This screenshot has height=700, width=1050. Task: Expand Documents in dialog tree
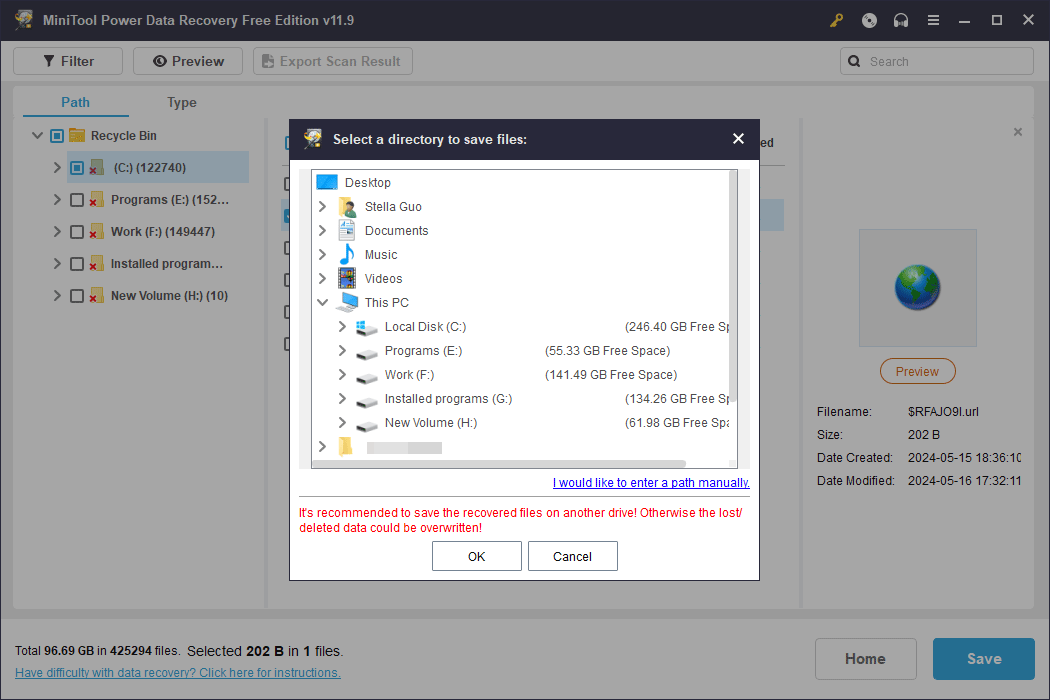[x=322, y=230]
